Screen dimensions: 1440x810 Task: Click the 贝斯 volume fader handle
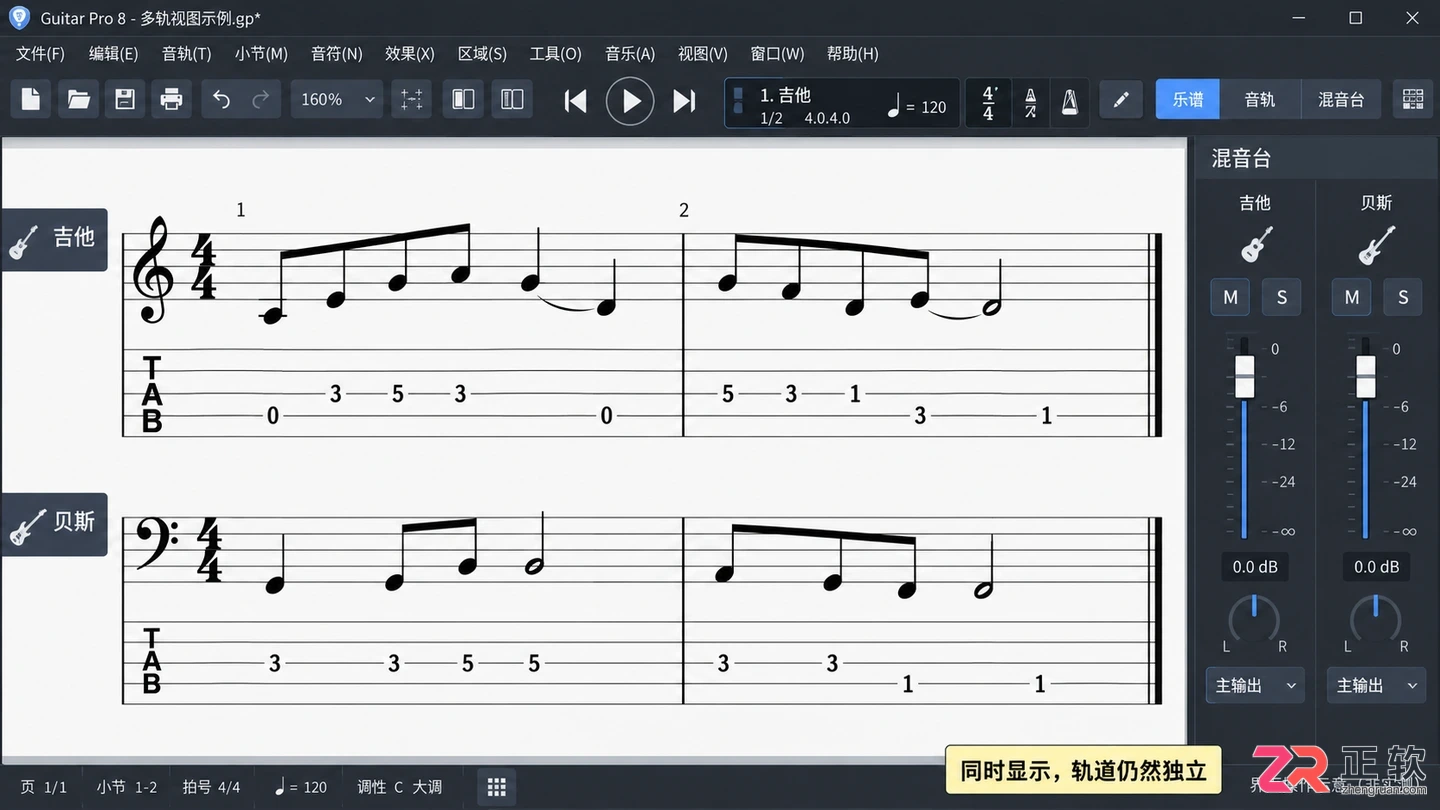tap(1366, 376)
